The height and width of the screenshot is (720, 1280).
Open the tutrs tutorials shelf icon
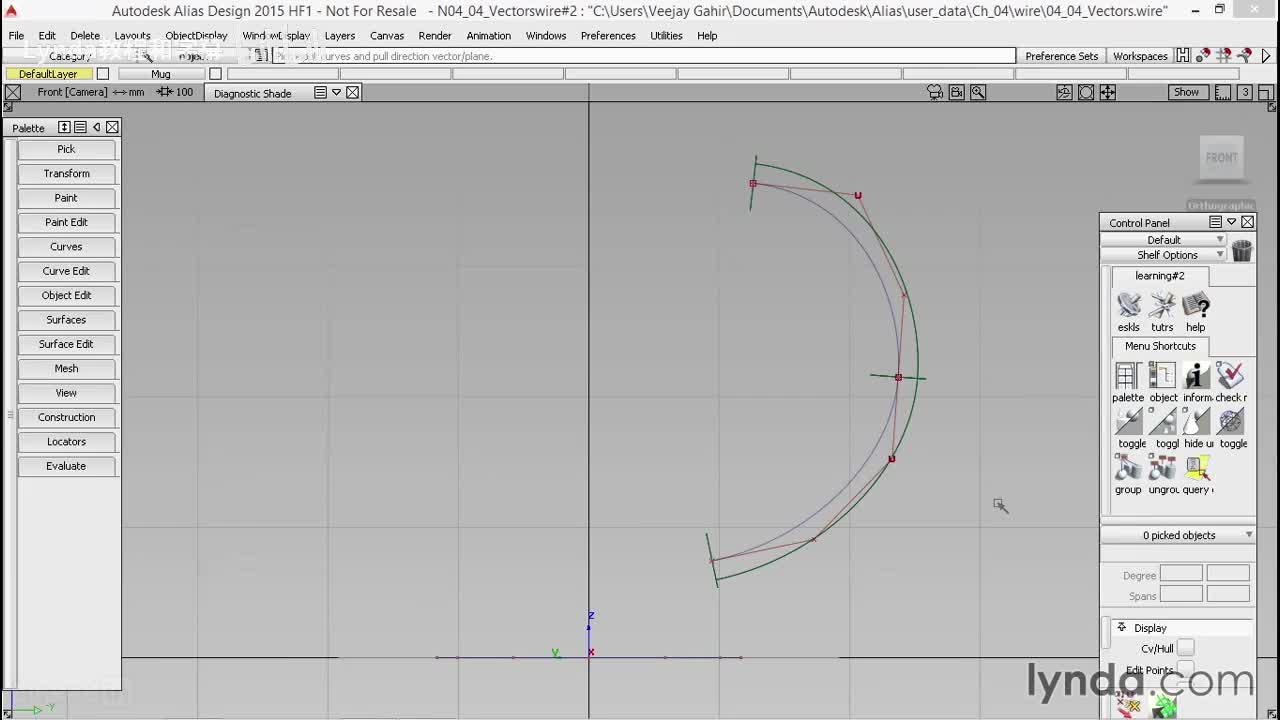1162,305
